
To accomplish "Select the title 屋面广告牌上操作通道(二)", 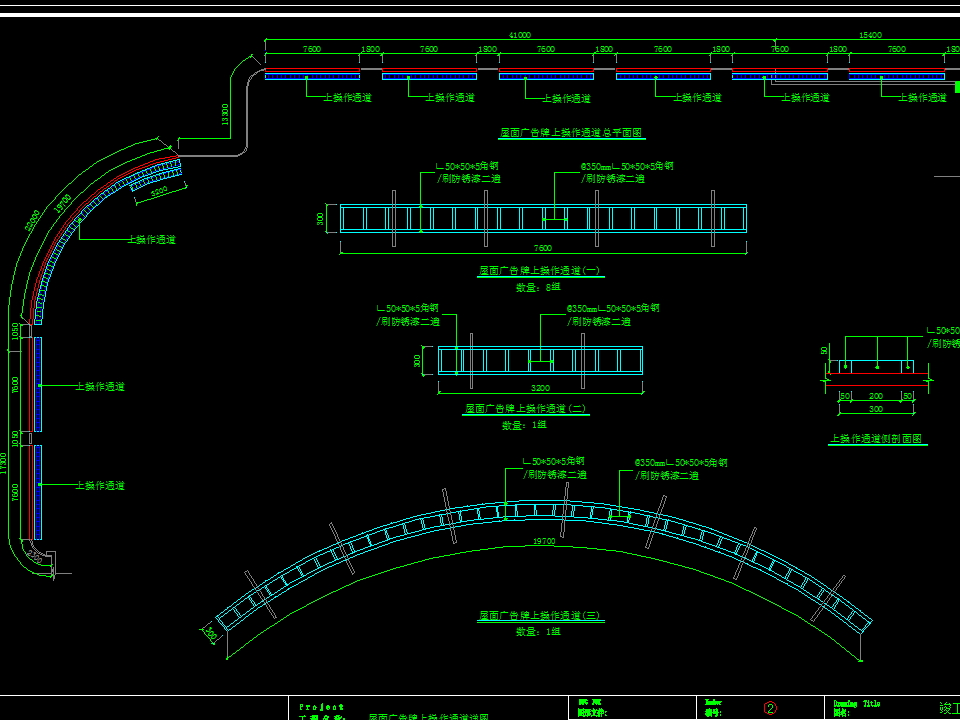I will pos(527,409).
